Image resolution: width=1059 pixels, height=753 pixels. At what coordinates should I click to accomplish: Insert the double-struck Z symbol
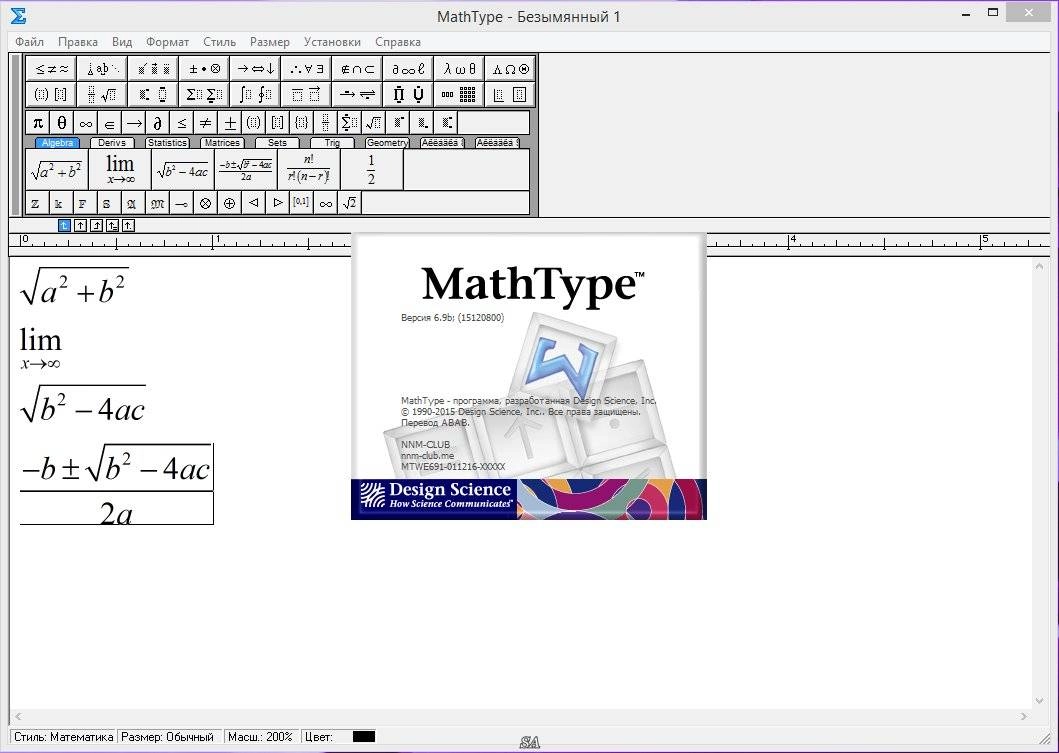tap(35, 203)
